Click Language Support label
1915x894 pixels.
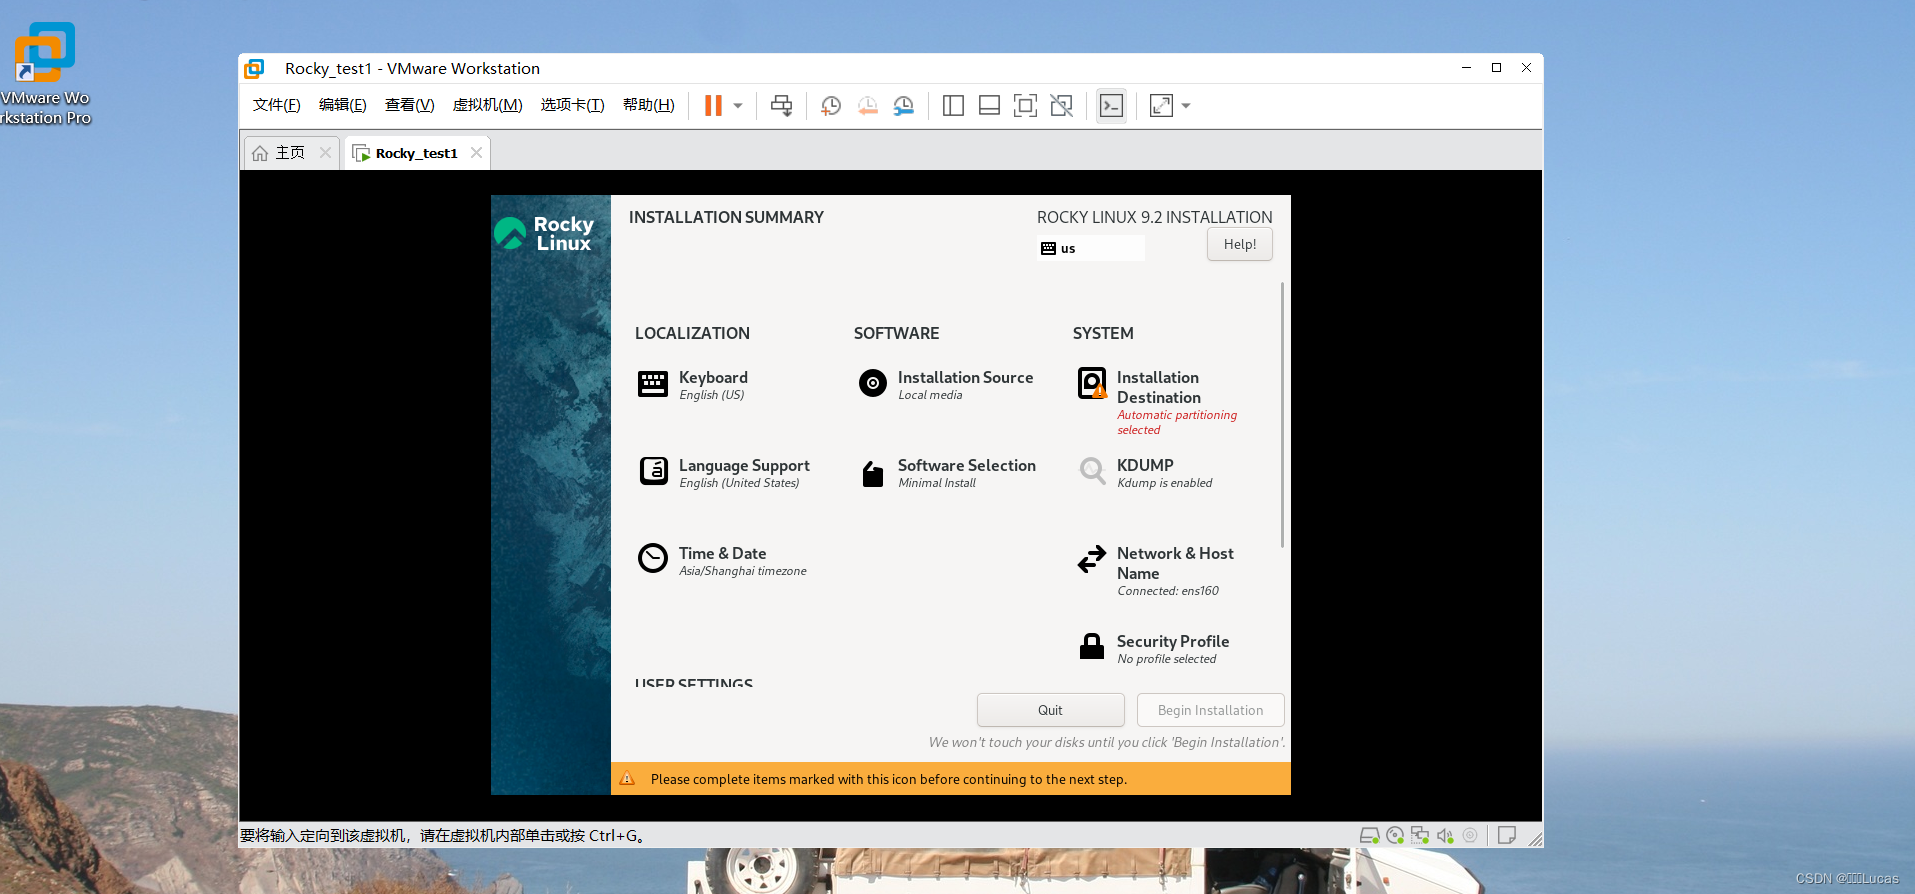744,465
